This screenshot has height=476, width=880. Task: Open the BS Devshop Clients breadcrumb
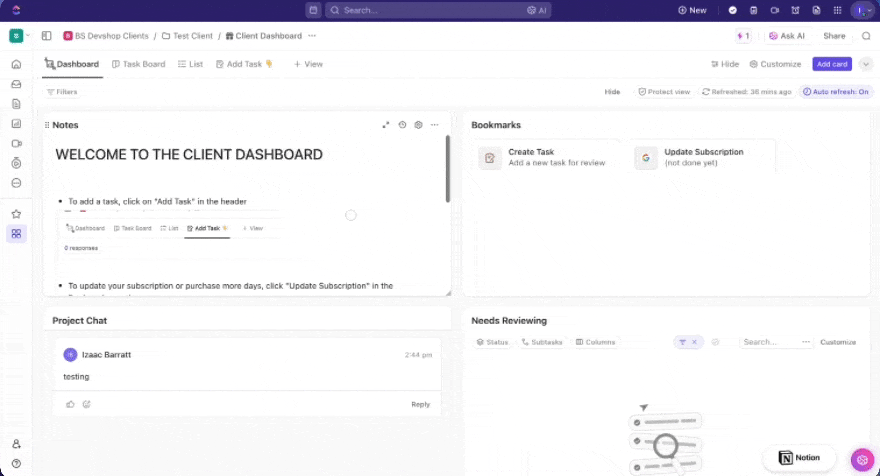(x=106, y=36)
